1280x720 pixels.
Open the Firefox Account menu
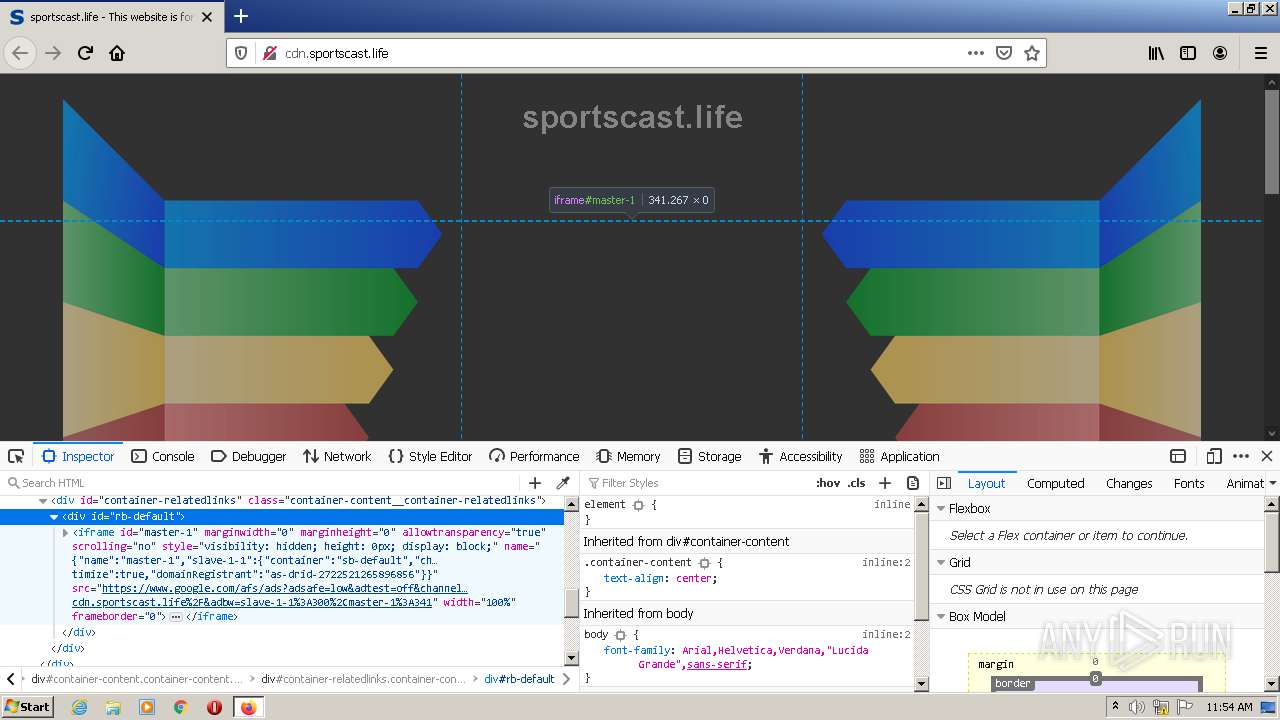click(1220, 53)
